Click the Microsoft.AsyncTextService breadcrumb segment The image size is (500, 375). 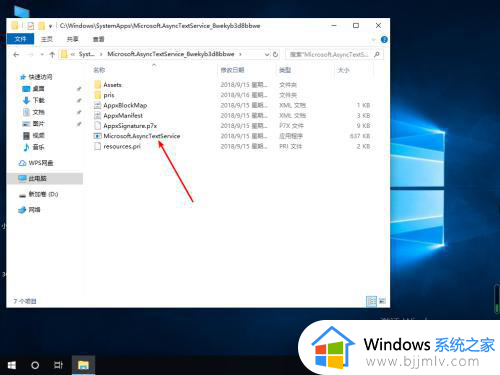pos(171,54)
